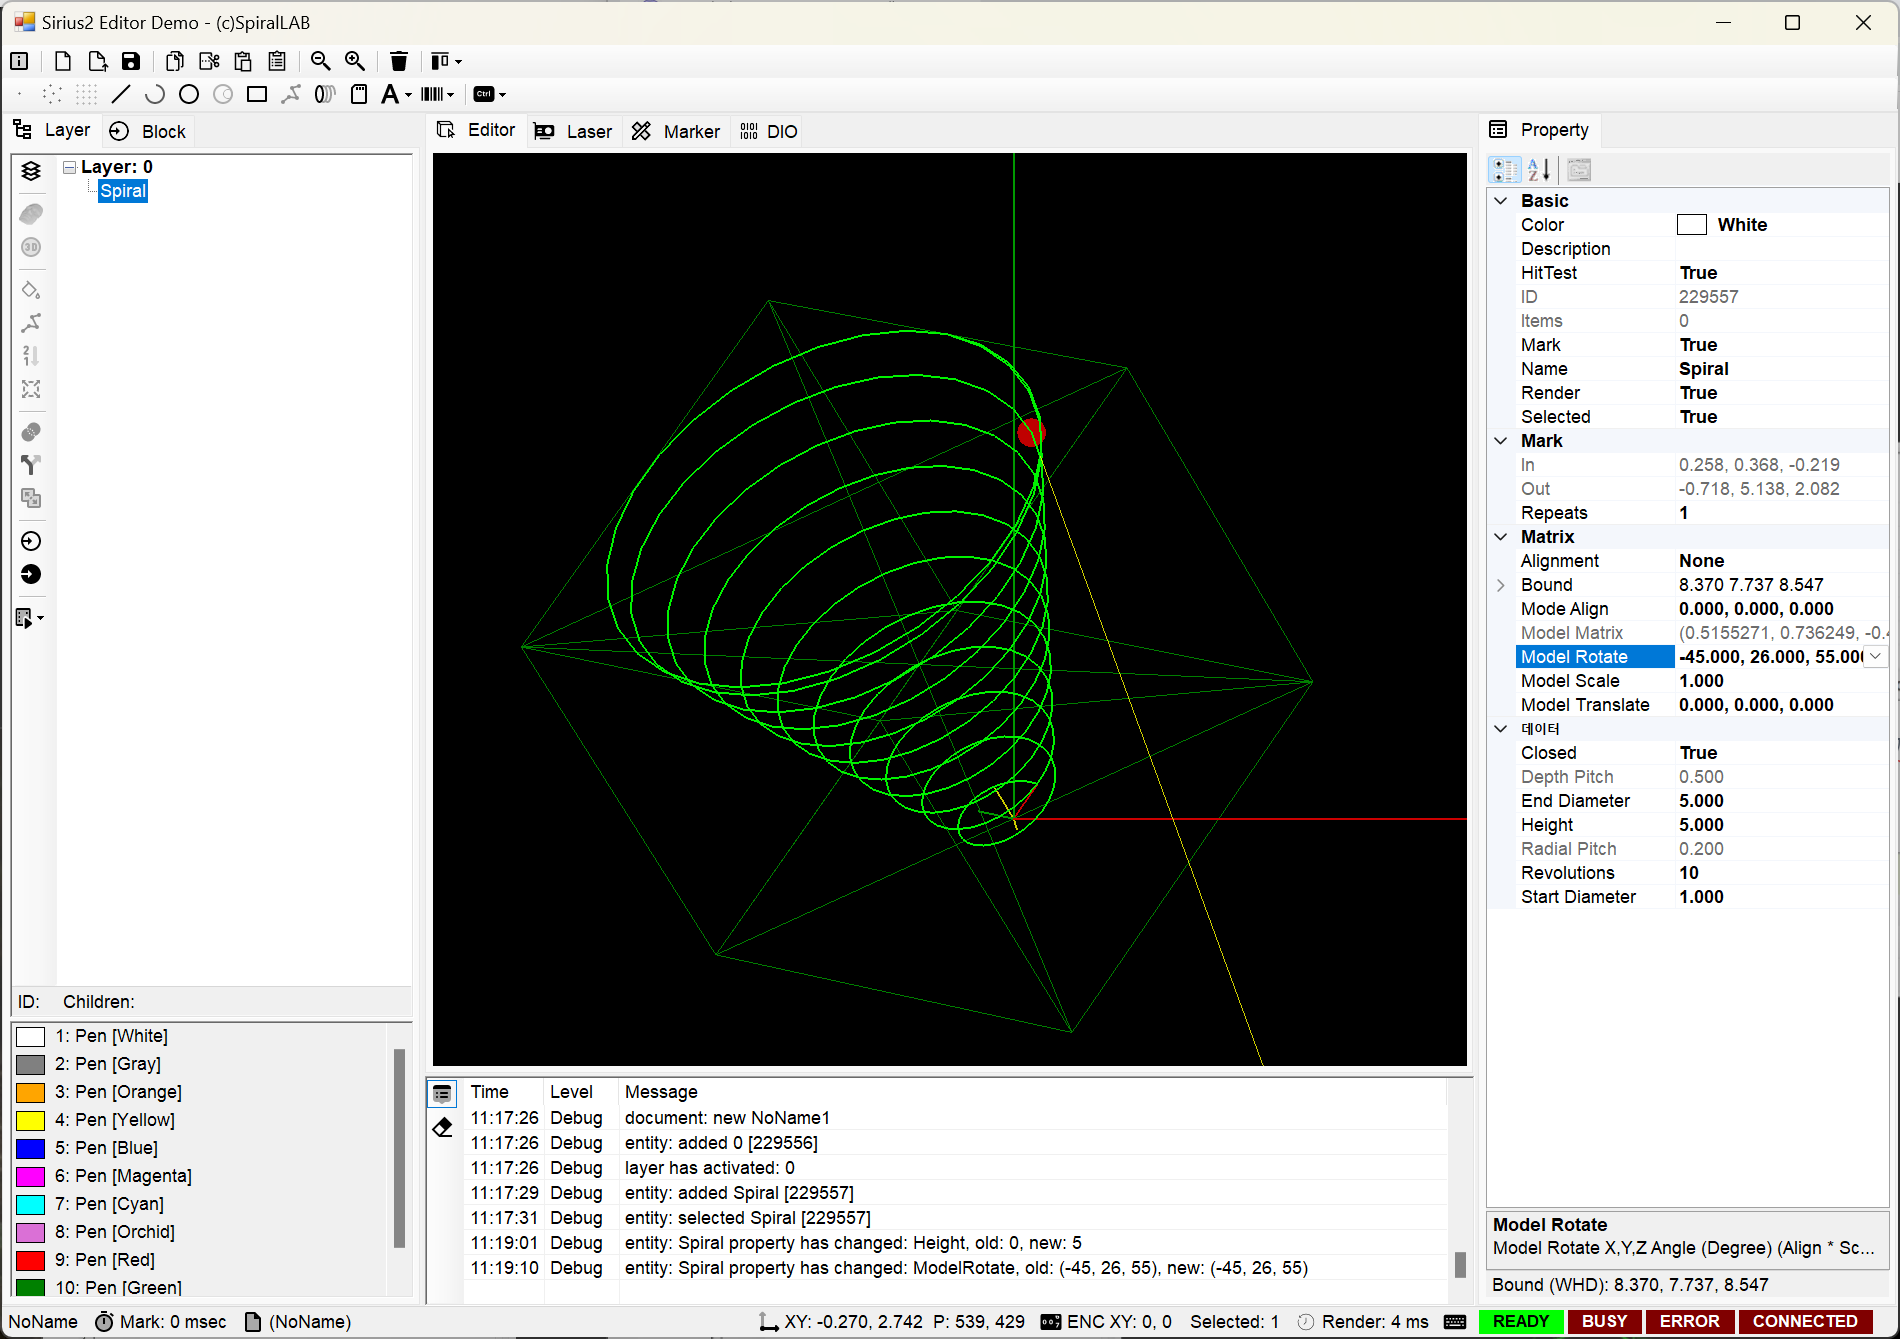Toggle Alphabetical sort in Property panel
The height and width of the screenshot is (1339, 1900).
(x=1539, y=170)
